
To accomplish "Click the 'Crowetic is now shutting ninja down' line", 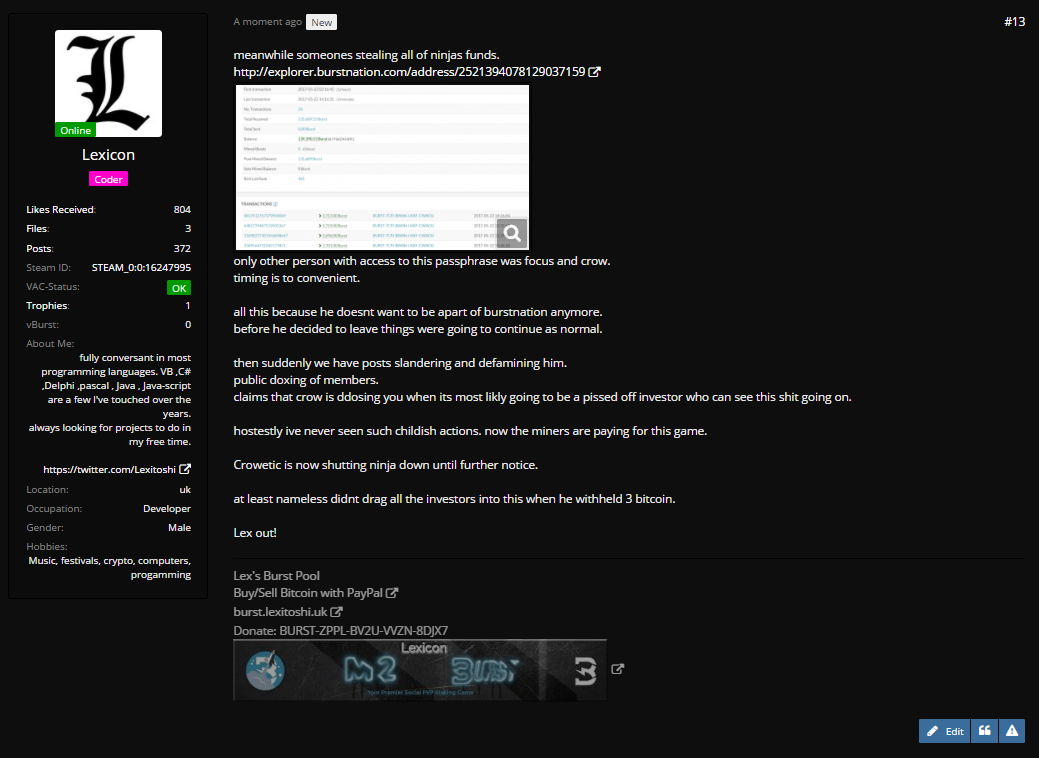I will (386, 464).
